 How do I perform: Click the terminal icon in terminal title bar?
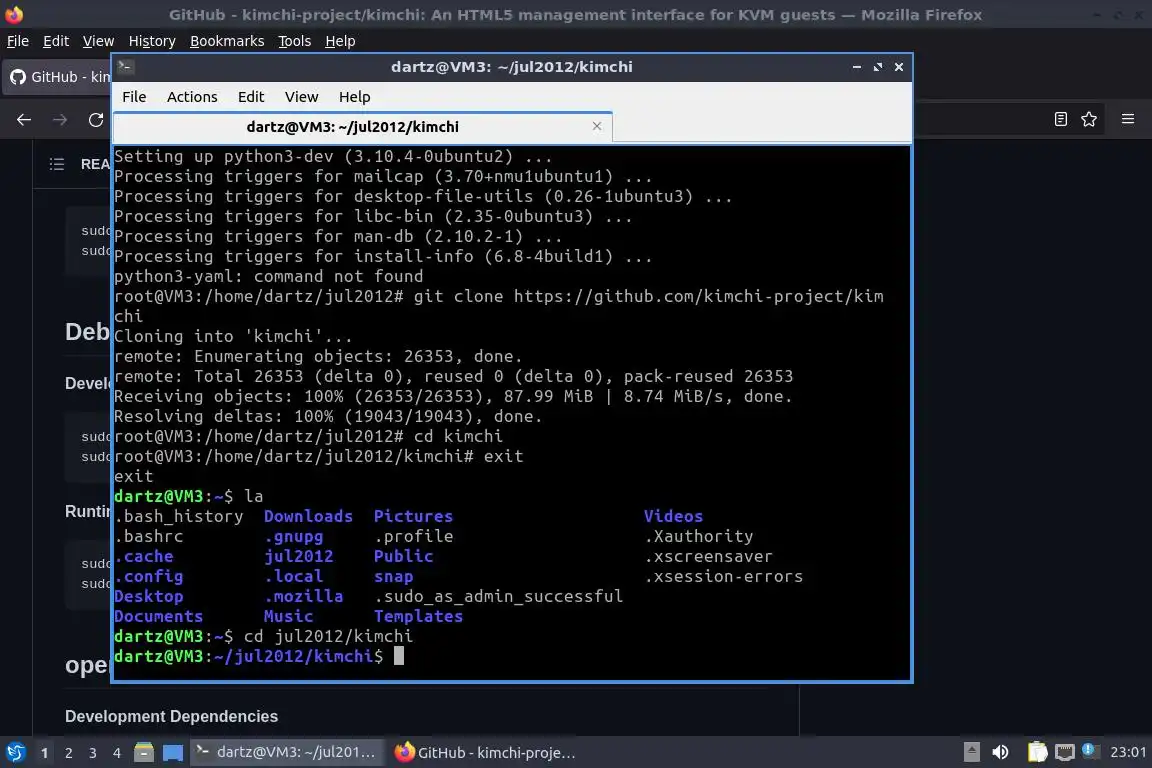(x=125, y=67)
